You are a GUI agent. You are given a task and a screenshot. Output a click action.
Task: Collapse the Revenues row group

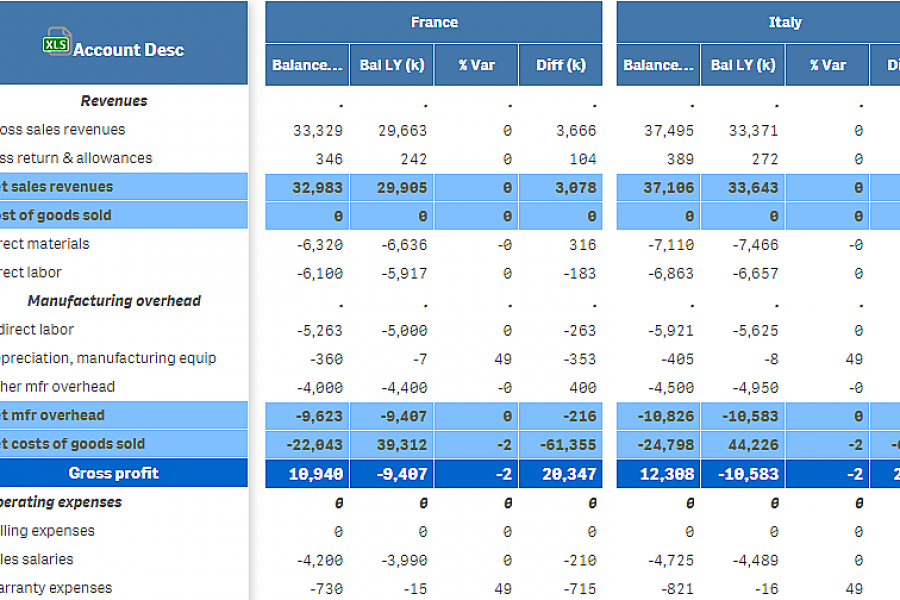(x=114, y=100)
